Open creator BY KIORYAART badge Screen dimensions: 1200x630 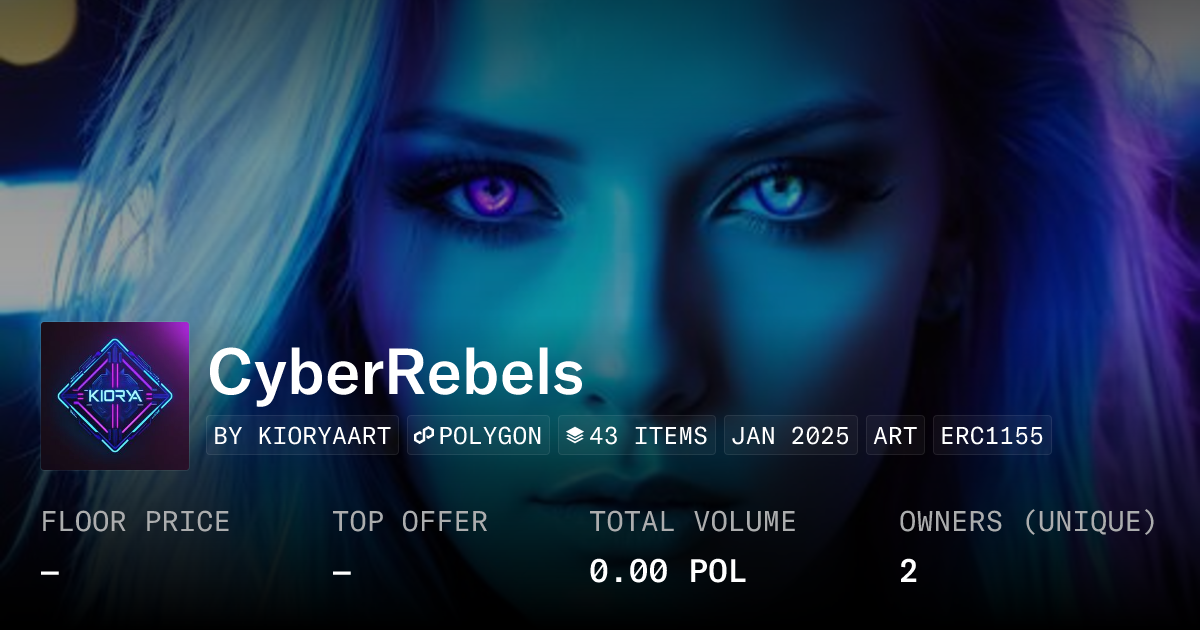[x=302, y=436]
